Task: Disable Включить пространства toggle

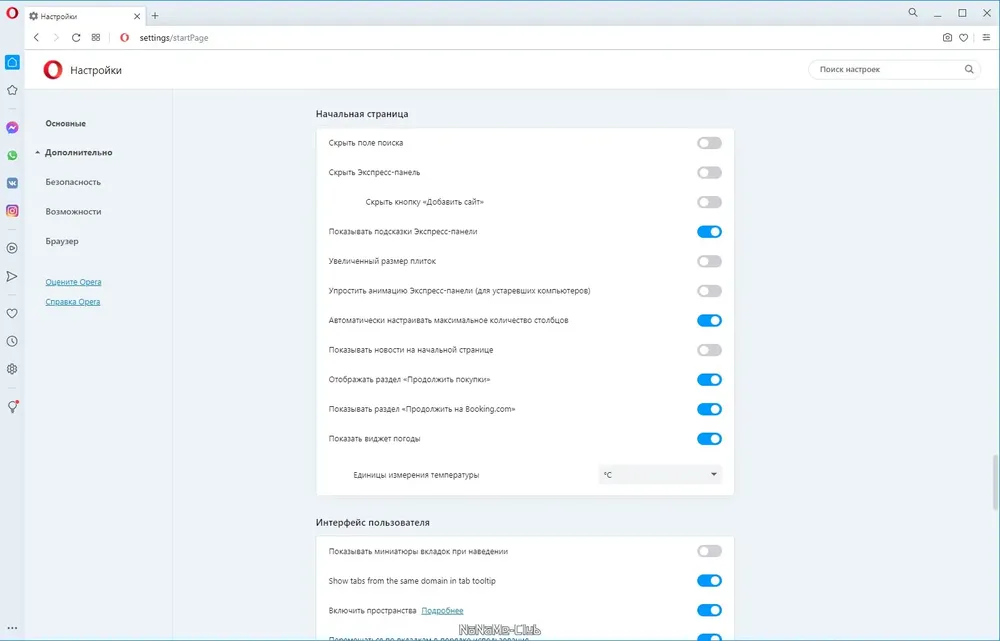Action: coord(709,610)
